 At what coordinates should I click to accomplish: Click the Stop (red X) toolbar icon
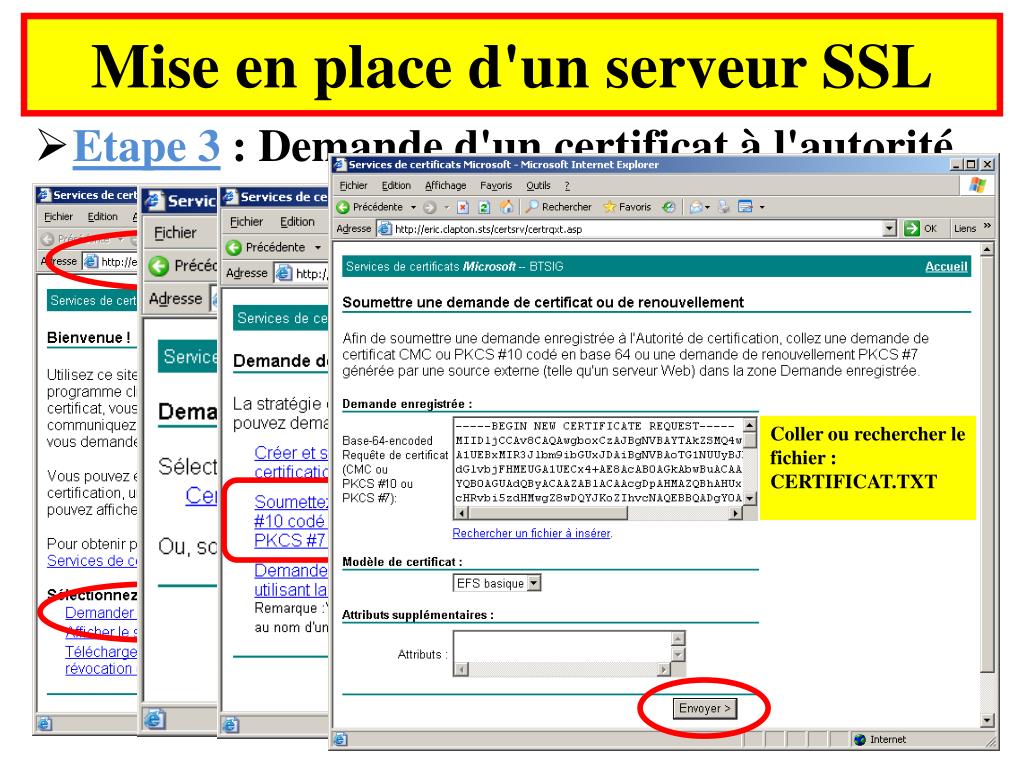click(463, 208)
